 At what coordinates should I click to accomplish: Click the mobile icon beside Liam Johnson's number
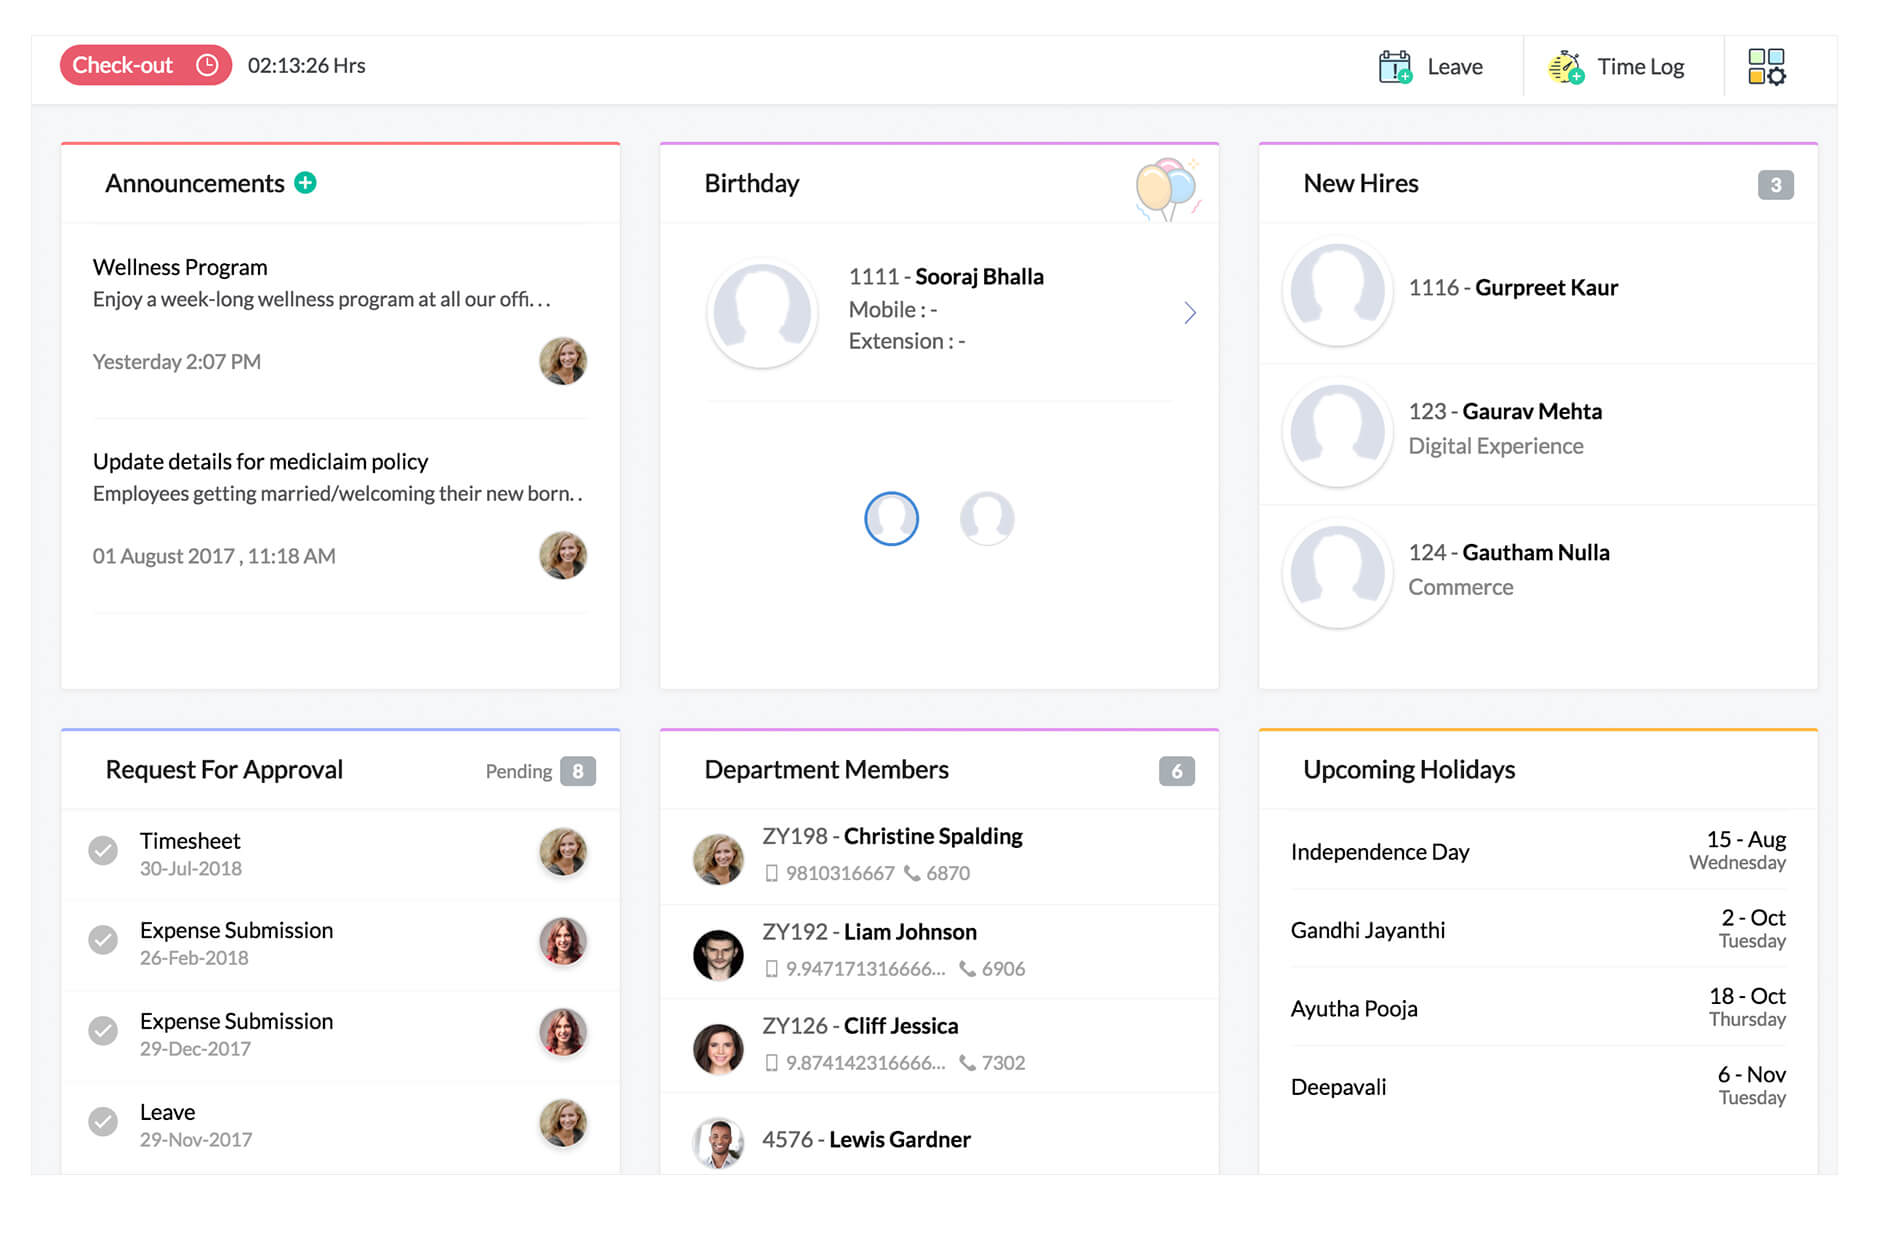[x=771, y=968]
